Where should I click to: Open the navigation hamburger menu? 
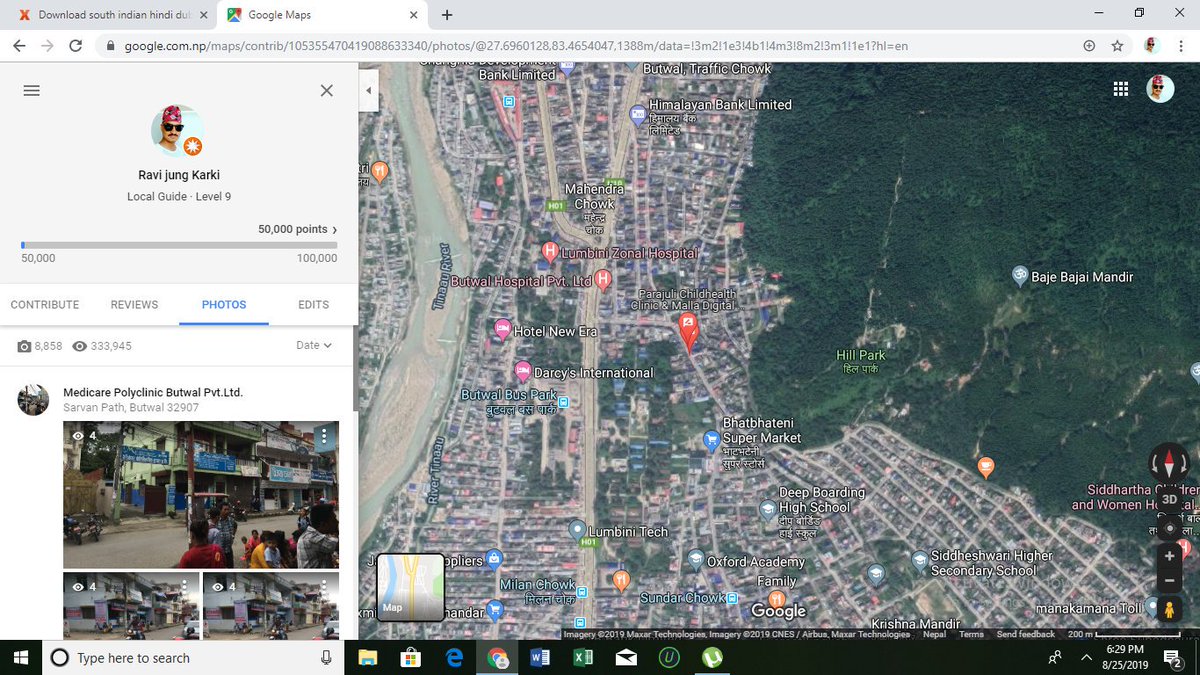(x=31, y=90)
